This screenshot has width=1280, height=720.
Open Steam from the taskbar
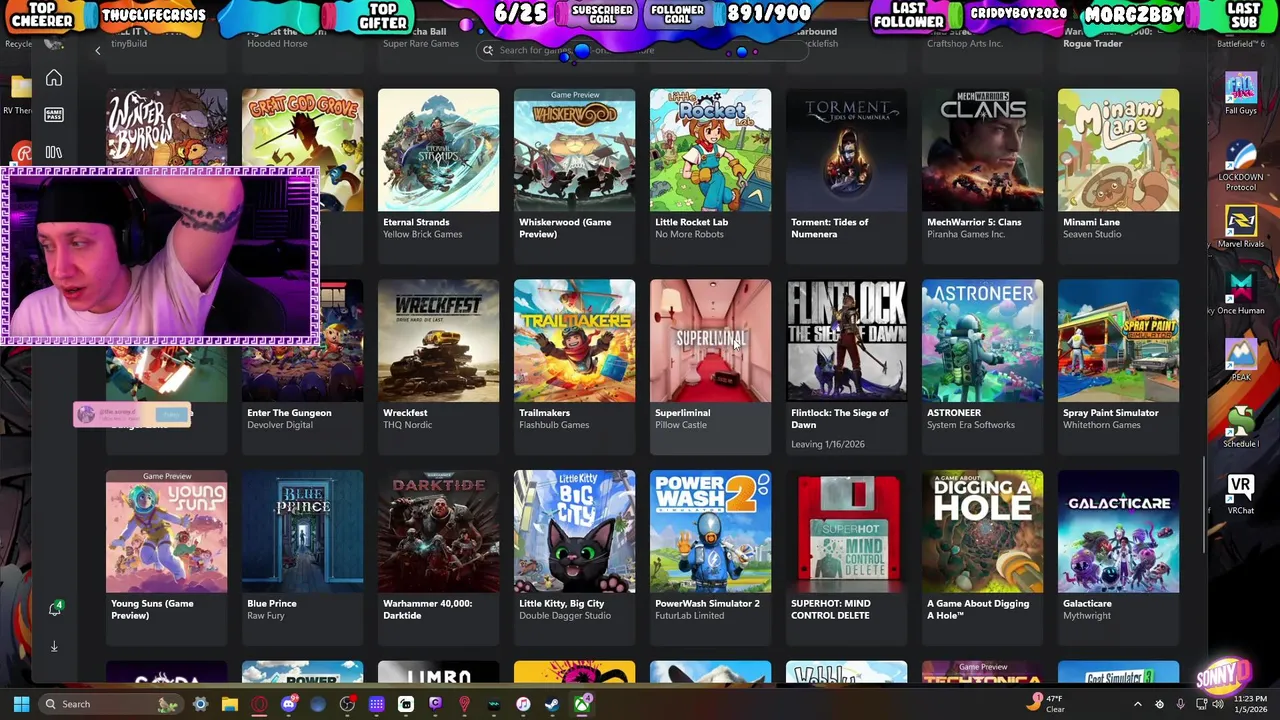[552, 704]
